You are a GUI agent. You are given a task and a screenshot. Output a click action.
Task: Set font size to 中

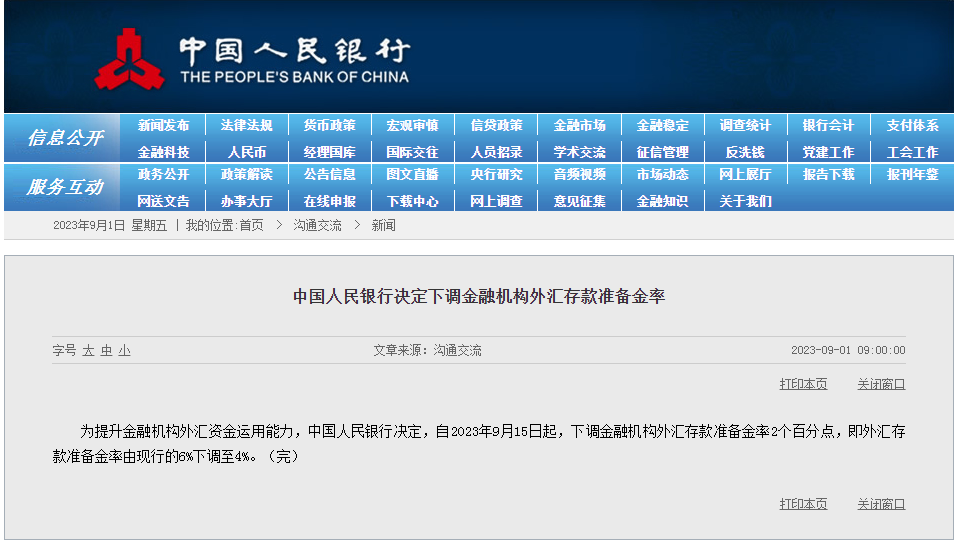click(107, 350)
